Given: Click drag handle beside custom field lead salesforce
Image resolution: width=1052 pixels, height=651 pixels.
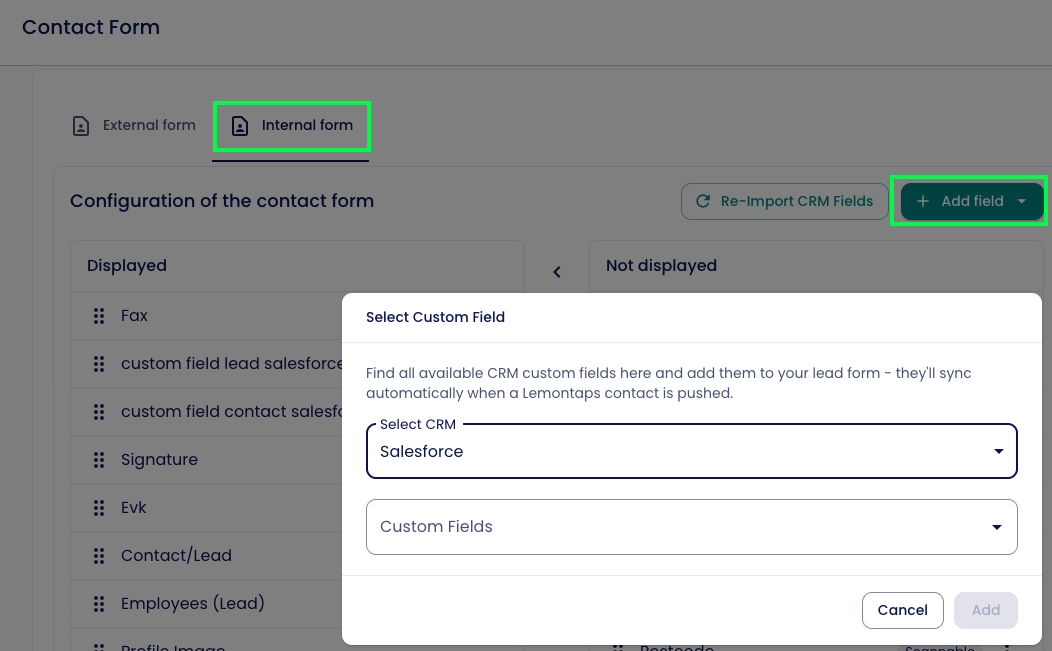Looking at the screenshot, I should click(x=99, y=364).
